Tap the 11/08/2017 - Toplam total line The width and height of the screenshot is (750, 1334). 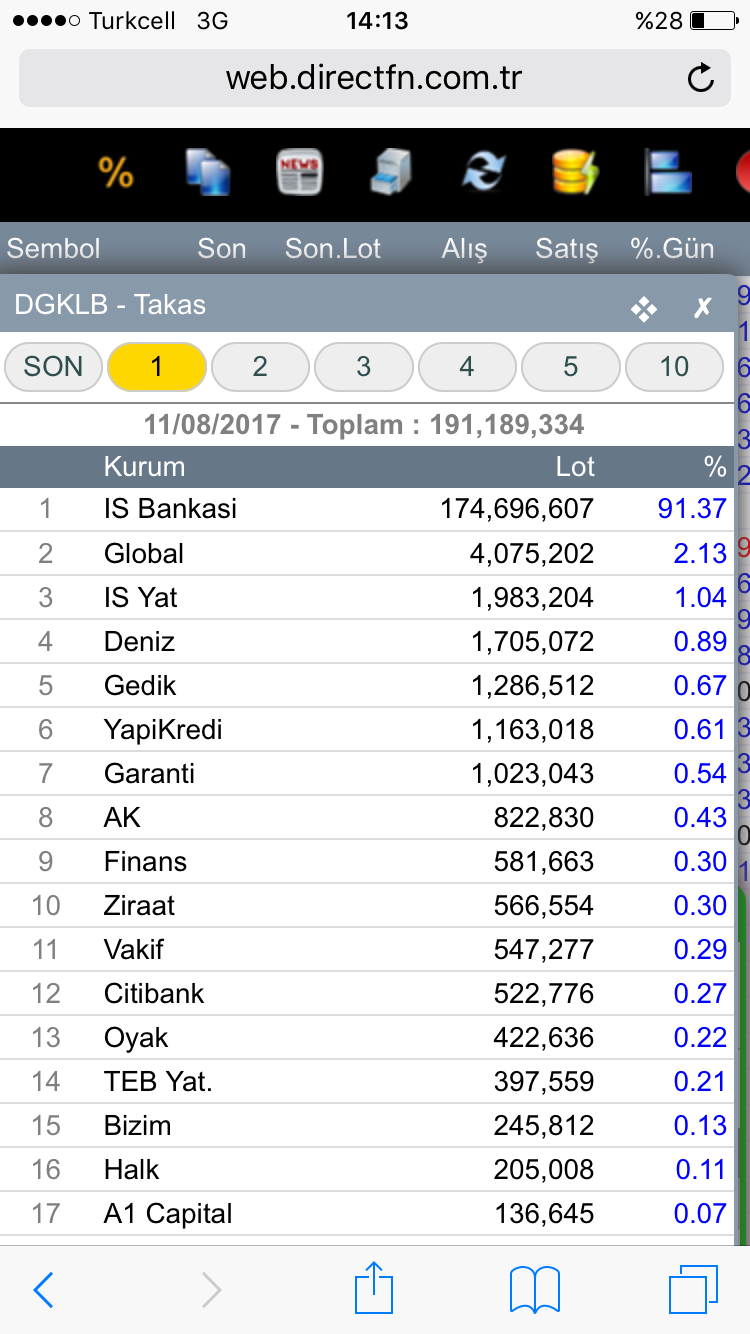point(364,424)
